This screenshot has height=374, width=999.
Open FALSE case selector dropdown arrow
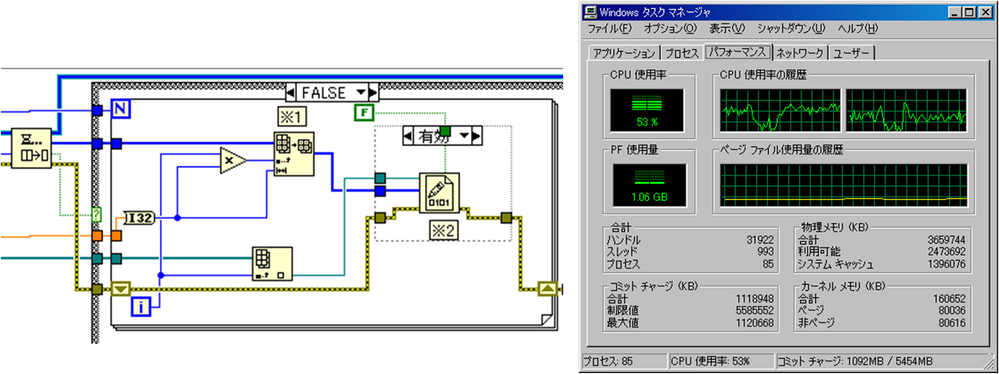pos(361,91)
